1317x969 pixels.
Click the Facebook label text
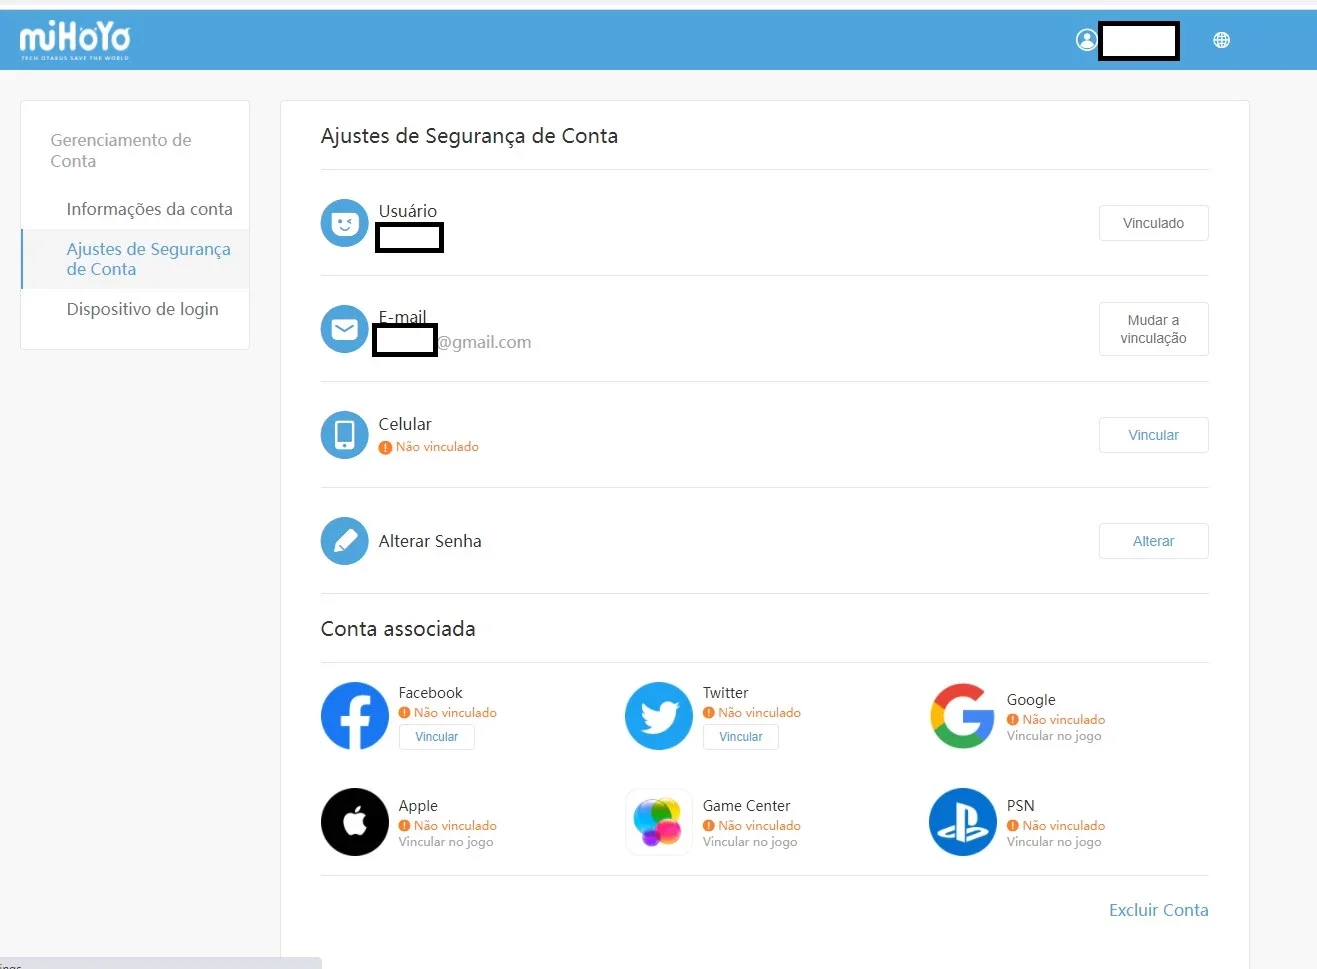[430, 693]
